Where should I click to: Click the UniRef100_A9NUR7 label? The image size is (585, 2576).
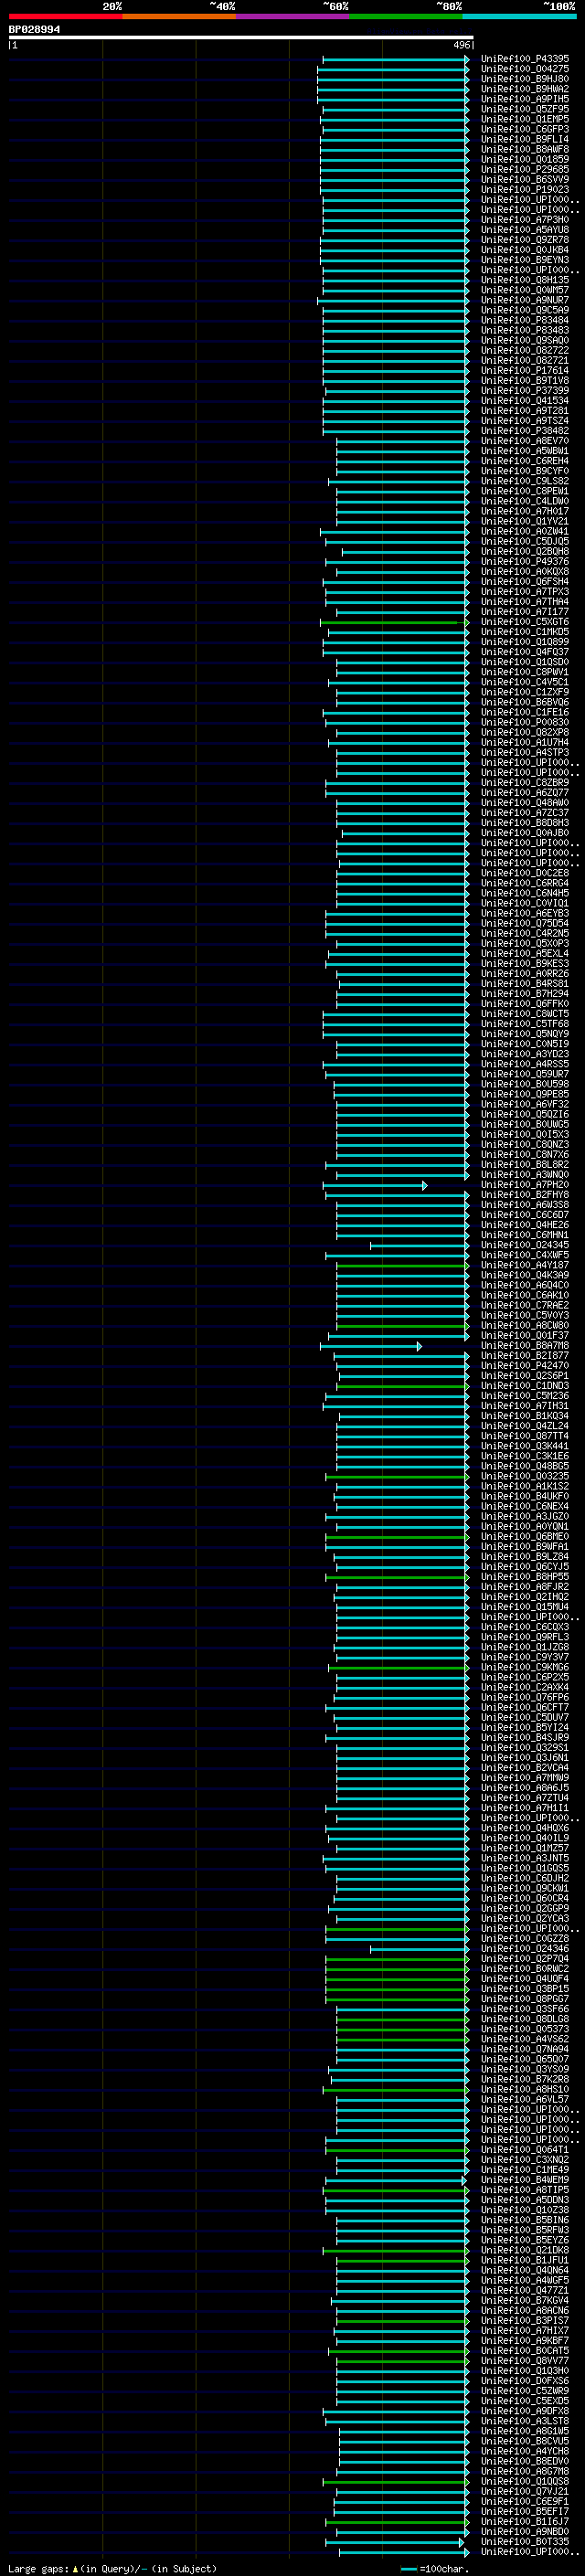click(525, 300)
